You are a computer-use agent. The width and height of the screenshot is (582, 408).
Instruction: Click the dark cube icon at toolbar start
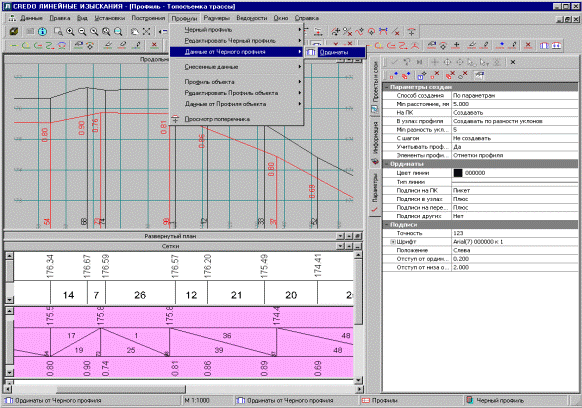click(x=14, y=32)
